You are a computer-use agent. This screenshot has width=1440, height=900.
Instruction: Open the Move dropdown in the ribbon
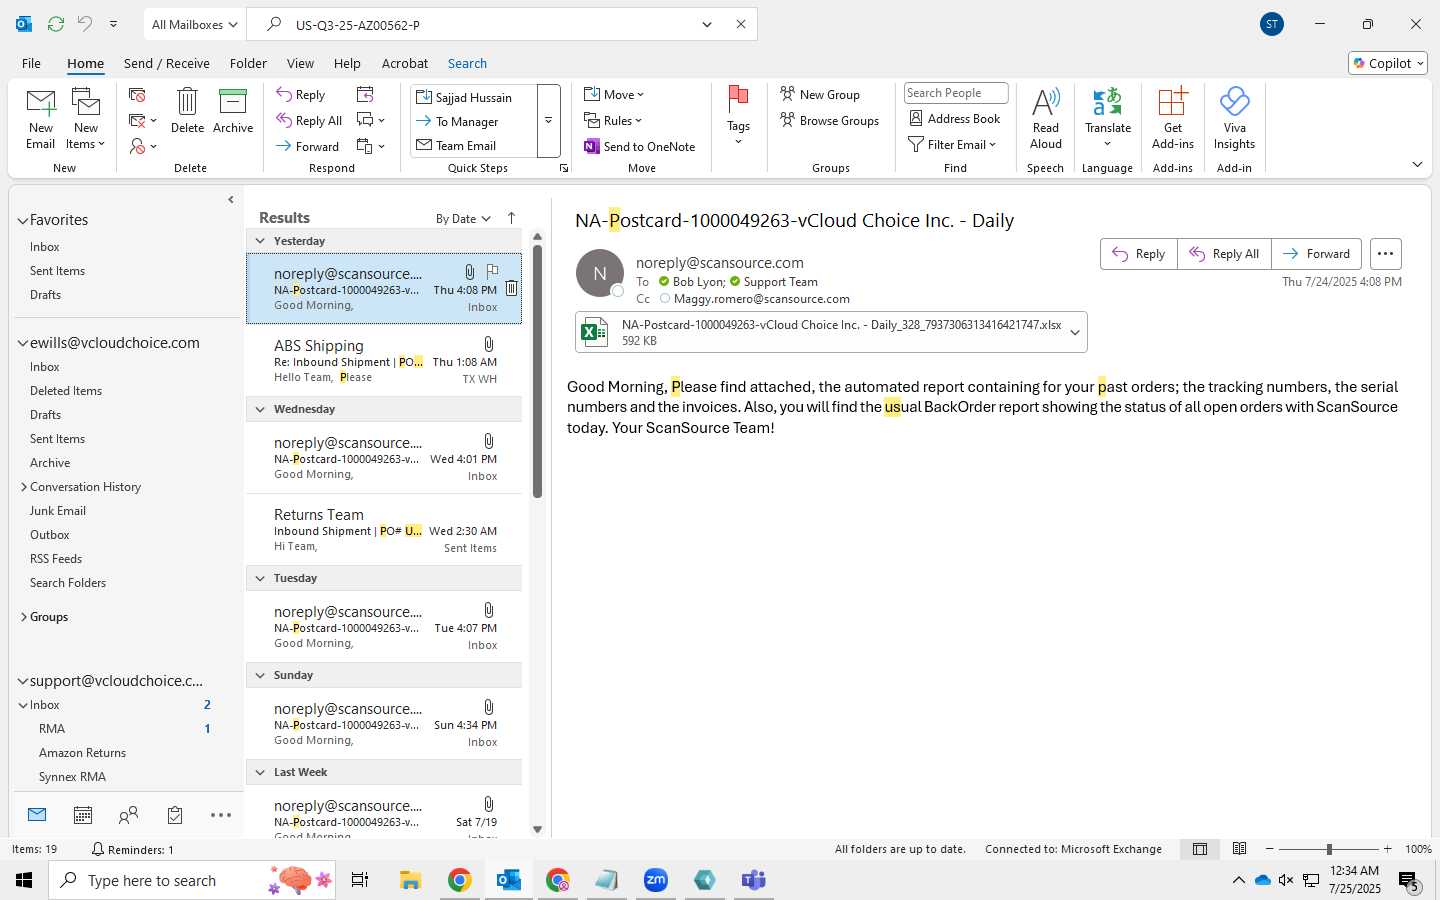[x=614, y=94]
